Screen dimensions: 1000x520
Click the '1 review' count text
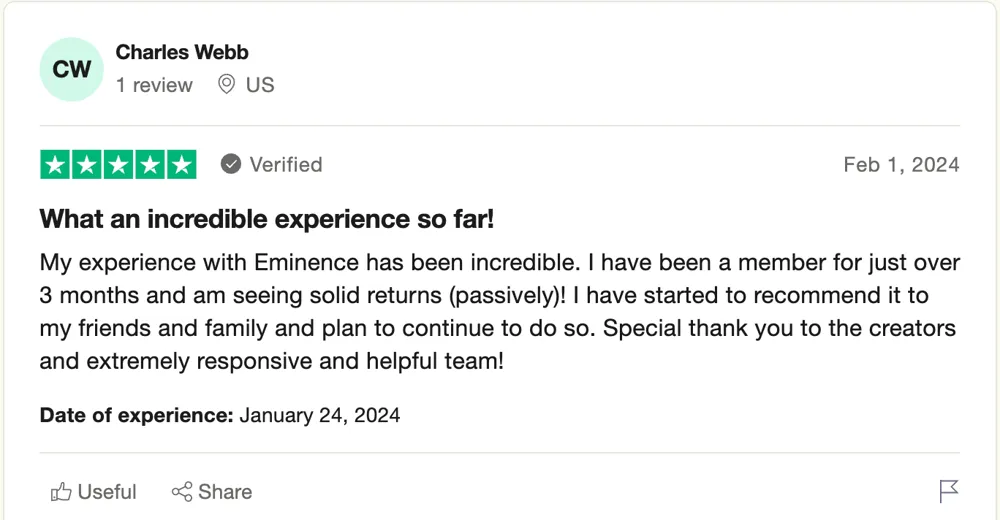[x=154, y=85]
